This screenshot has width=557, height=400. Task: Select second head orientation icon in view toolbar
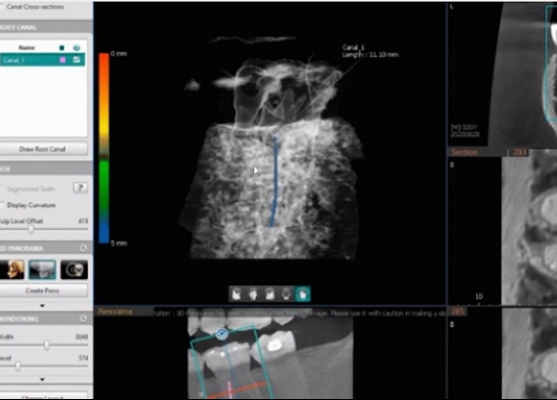click(253, 294)
